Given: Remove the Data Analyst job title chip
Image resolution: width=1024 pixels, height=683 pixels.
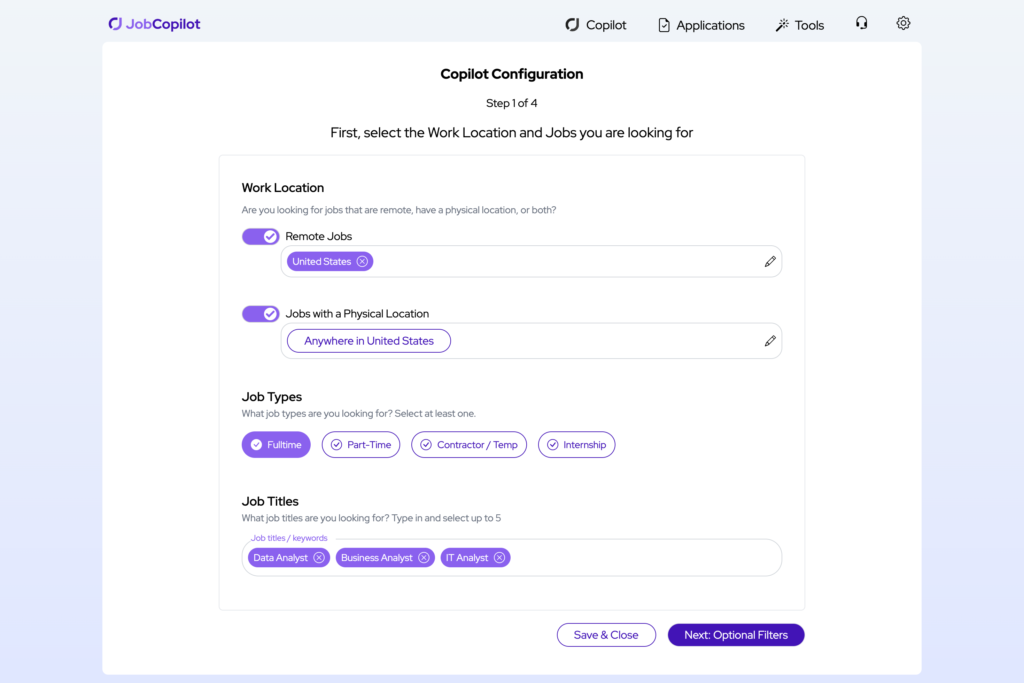Looking at the screenshot, I should [319, 557].
